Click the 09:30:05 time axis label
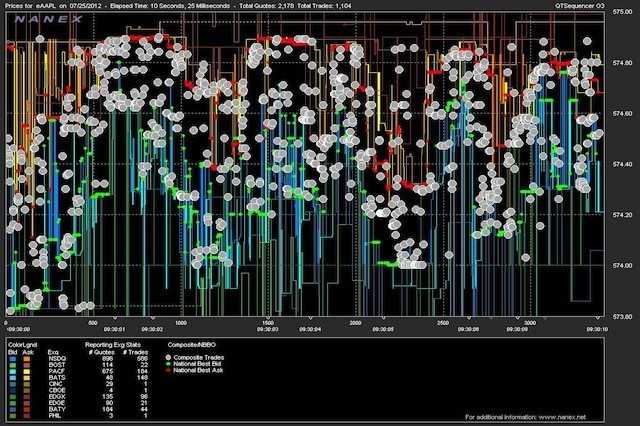This screenshot has height=426, width=640. (383, 329)
